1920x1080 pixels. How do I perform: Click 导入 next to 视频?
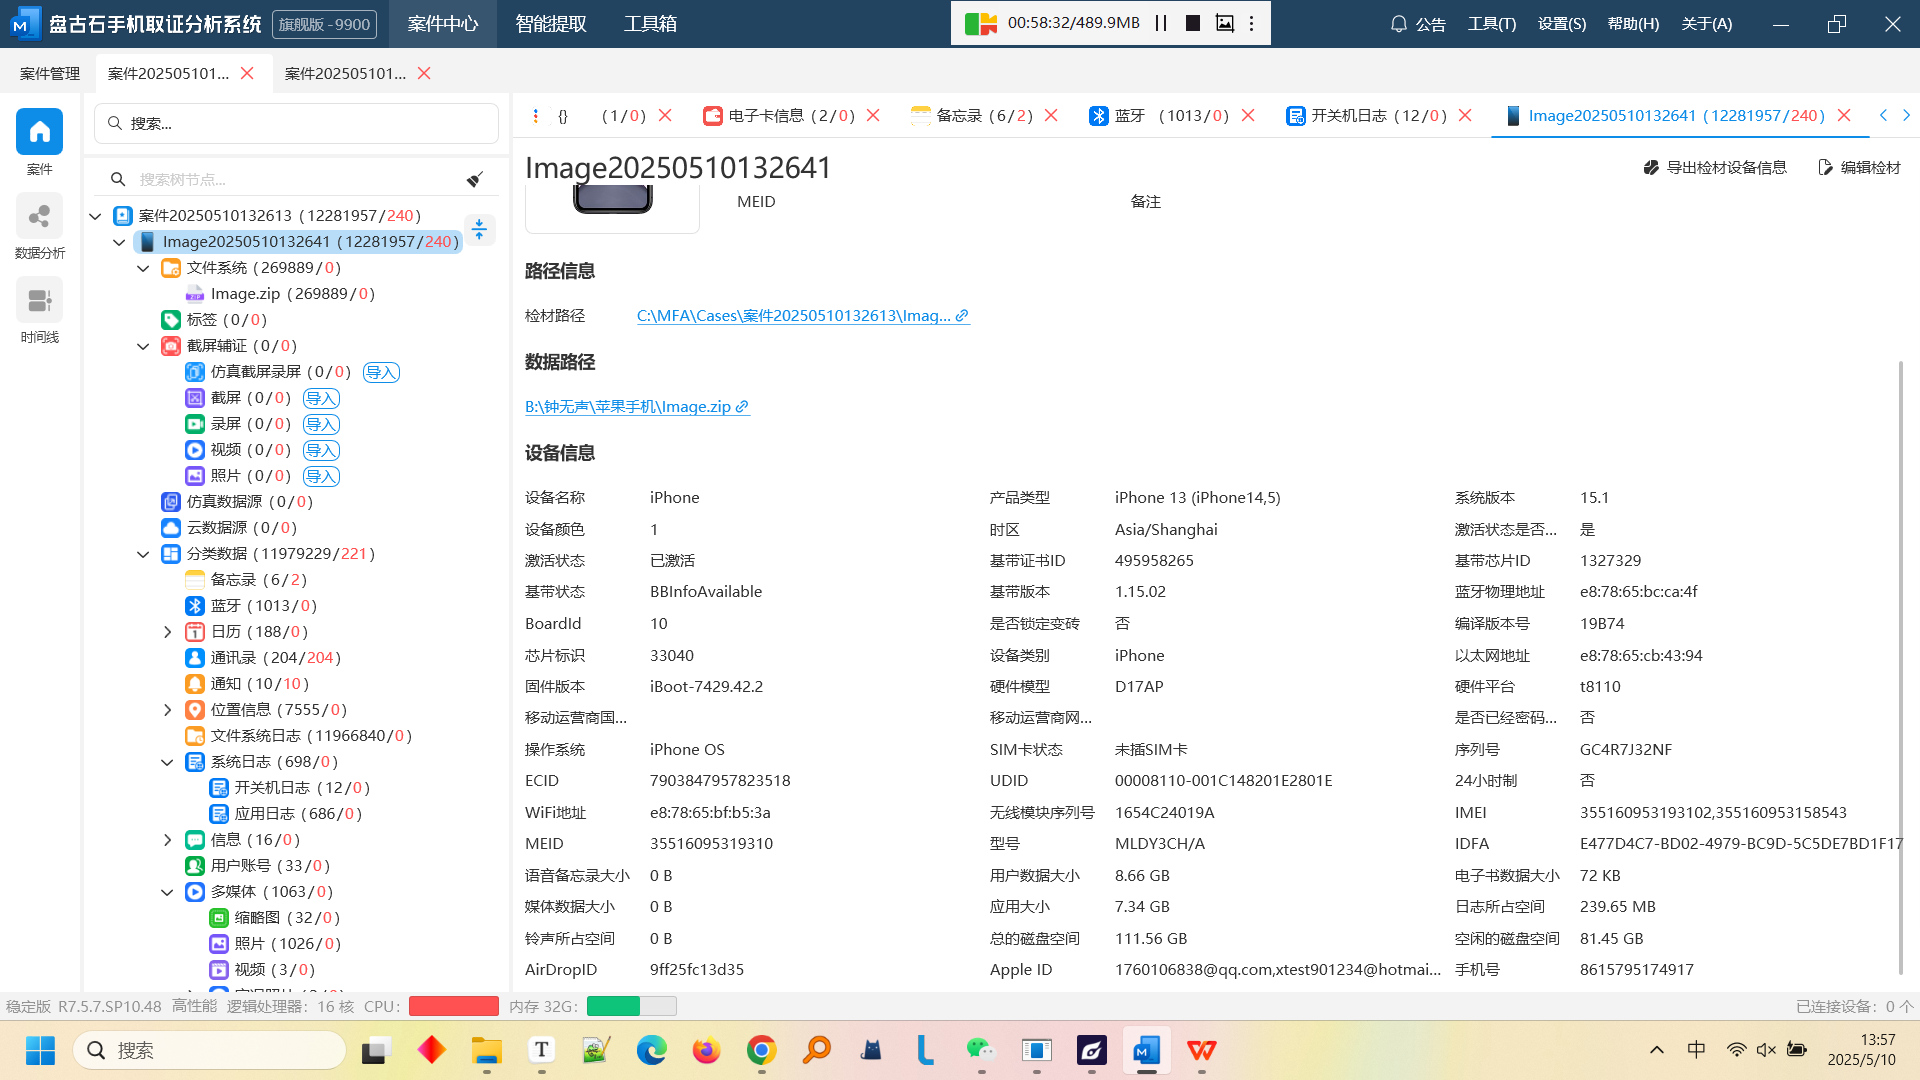tap(321, 451)
